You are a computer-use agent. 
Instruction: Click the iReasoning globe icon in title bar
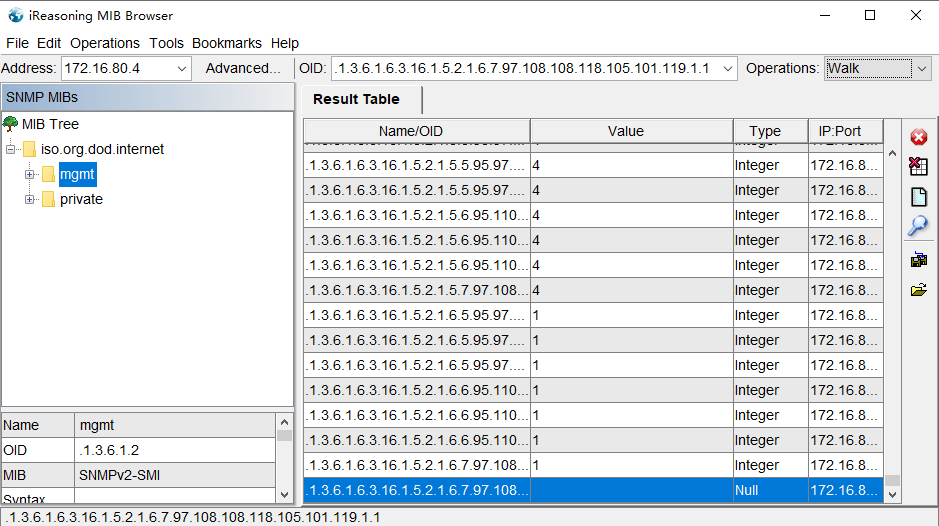(15, 16)
